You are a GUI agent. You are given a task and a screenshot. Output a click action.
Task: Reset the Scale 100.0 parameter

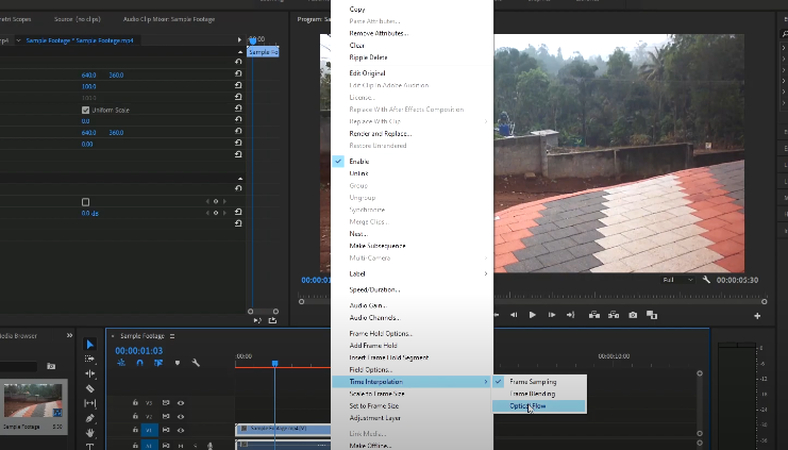pyautogui.click(x=238, y=85)
